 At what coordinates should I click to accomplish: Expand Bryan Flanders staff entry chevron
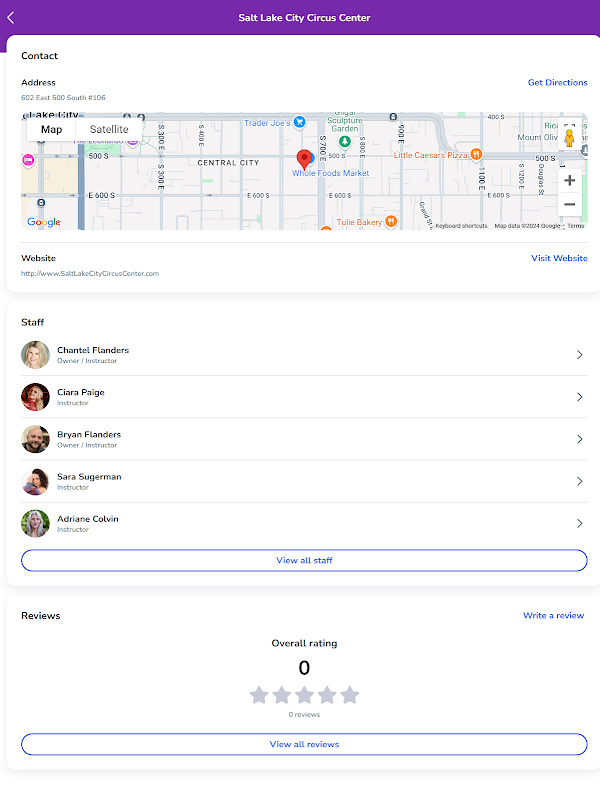point(580,439)
